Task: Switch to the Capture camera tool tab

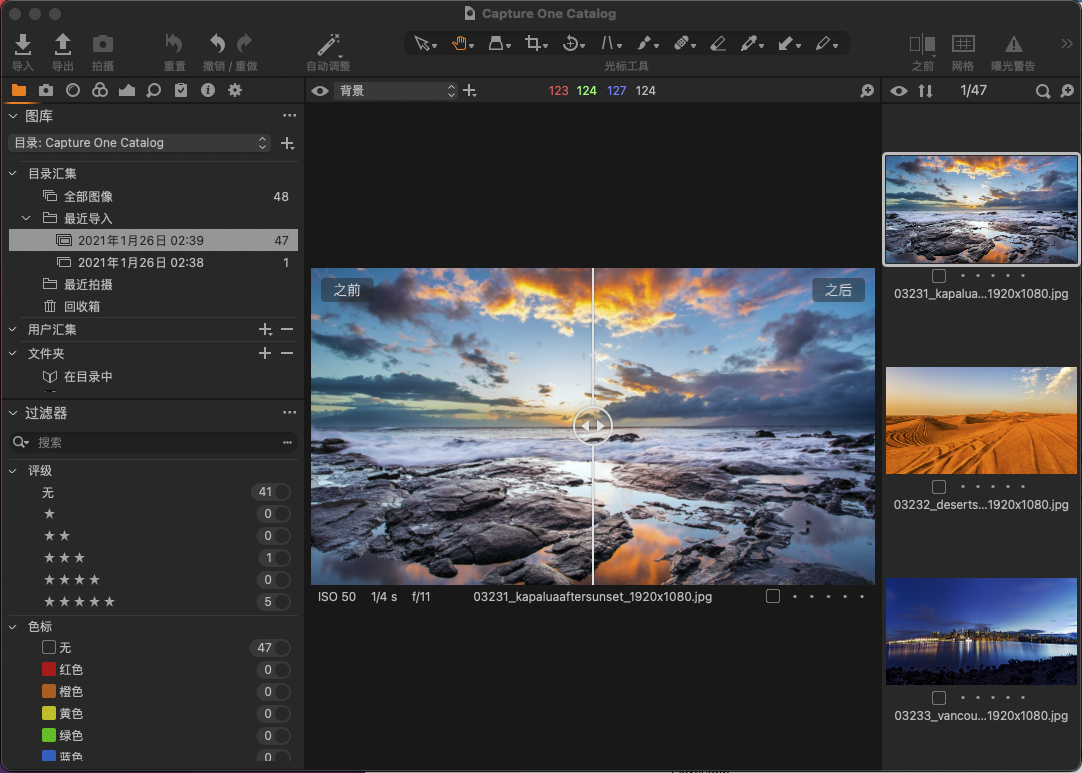Action: coord(46,90)
